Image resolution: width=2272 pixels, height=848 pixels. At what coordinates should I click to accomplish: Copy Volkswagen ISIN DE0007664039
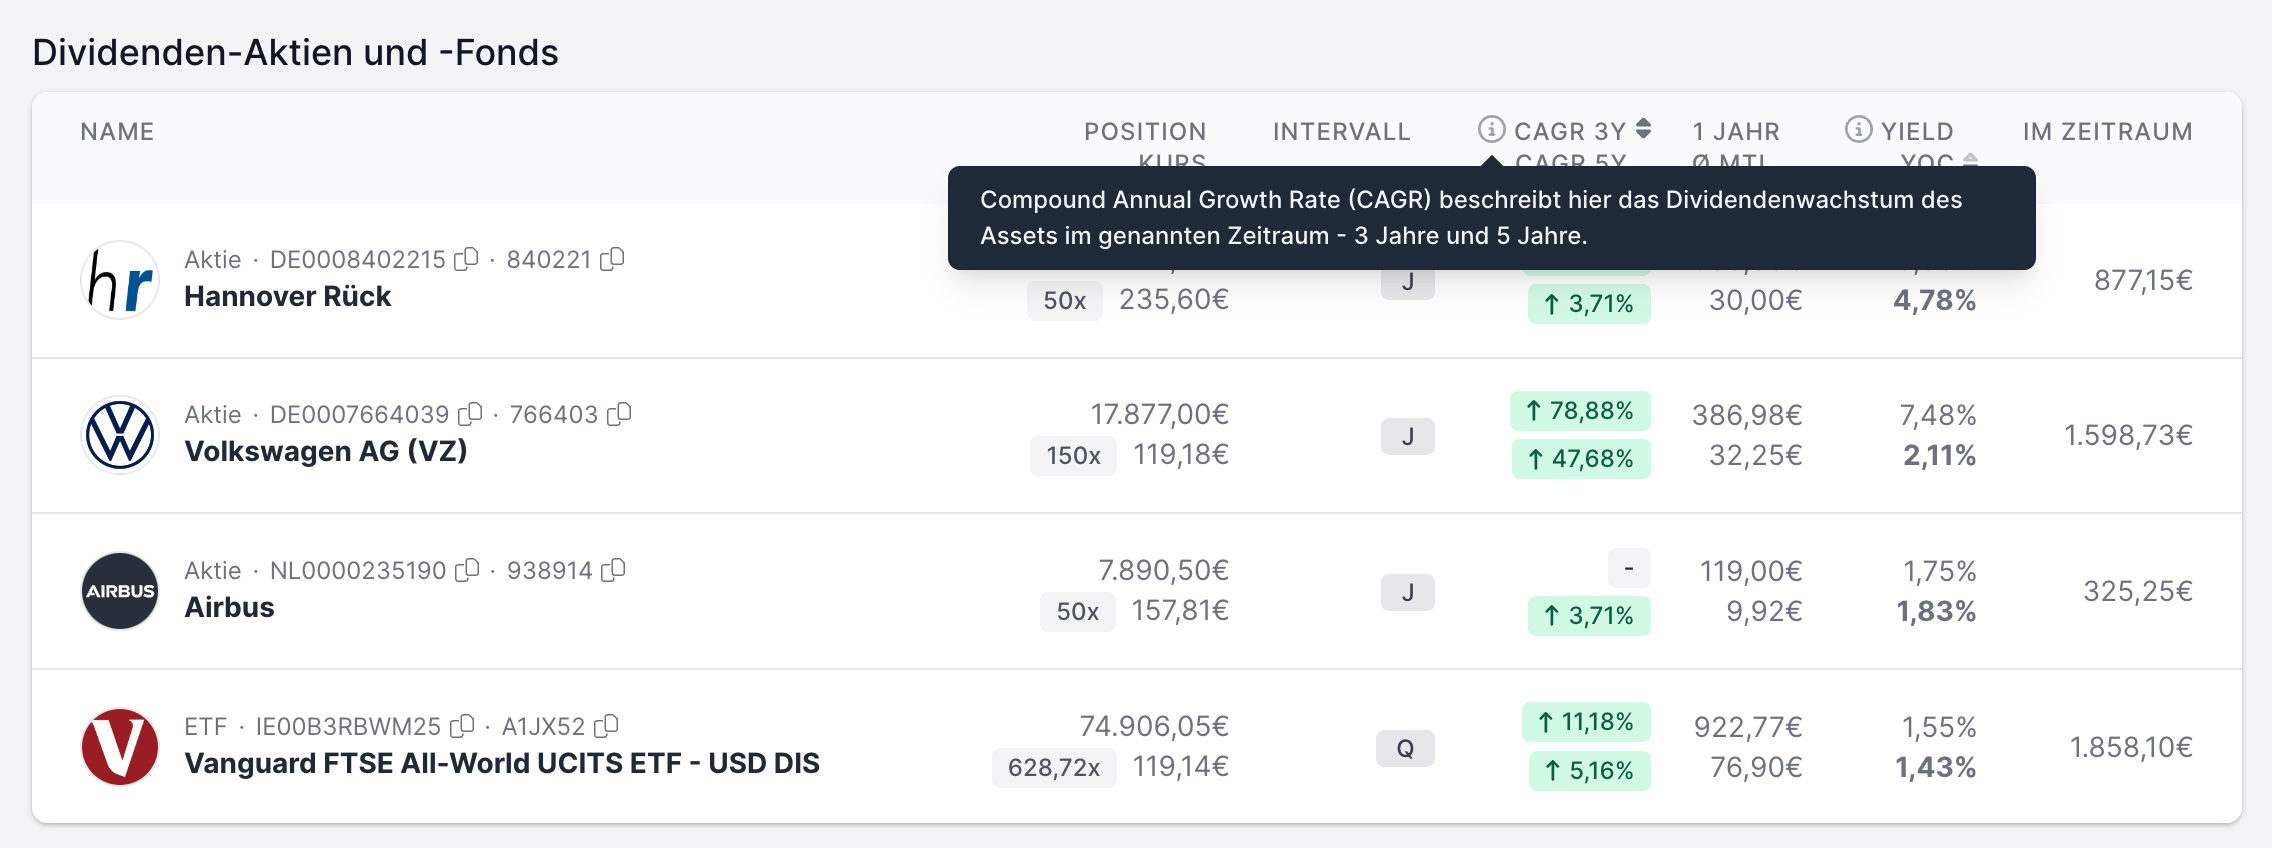(x=470, y=414)
